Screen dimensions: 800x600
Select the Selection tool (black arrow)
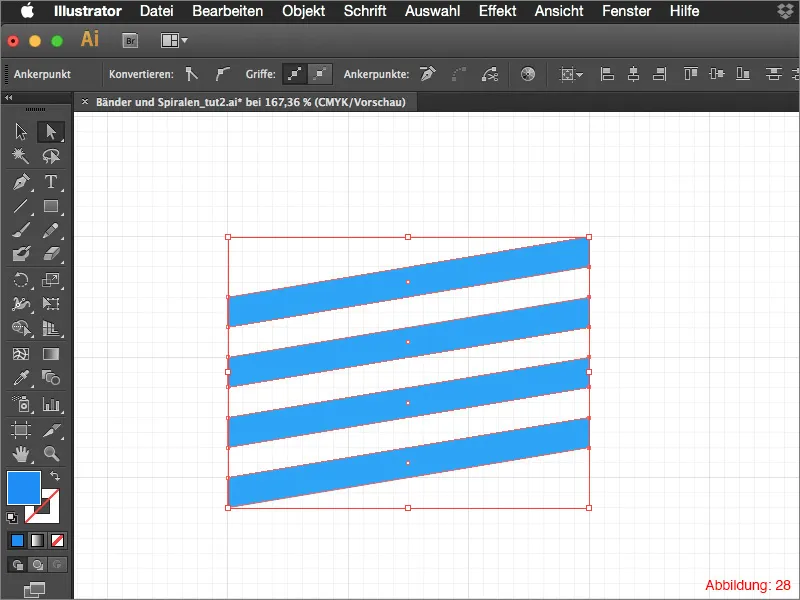(x=21, y=132)
